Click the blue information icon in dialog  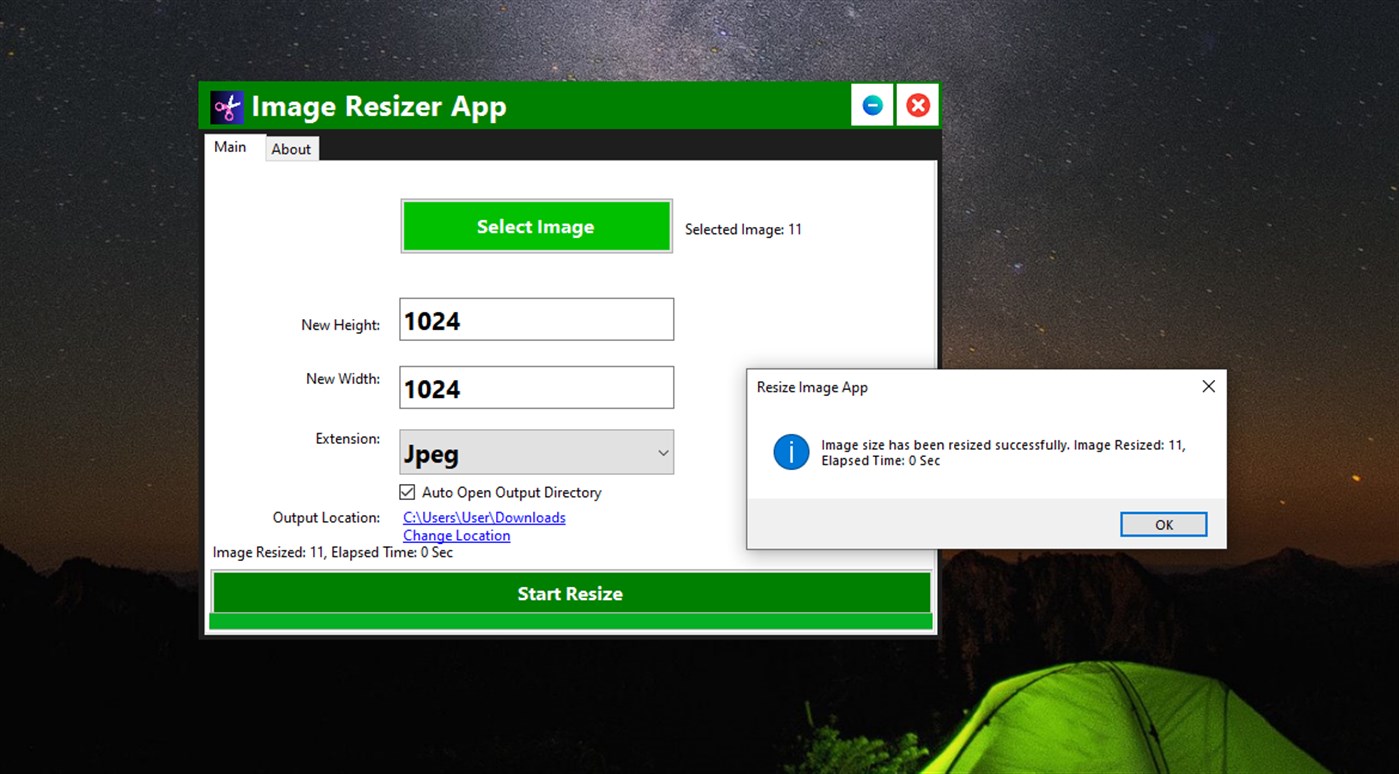[x=790, y=452]
